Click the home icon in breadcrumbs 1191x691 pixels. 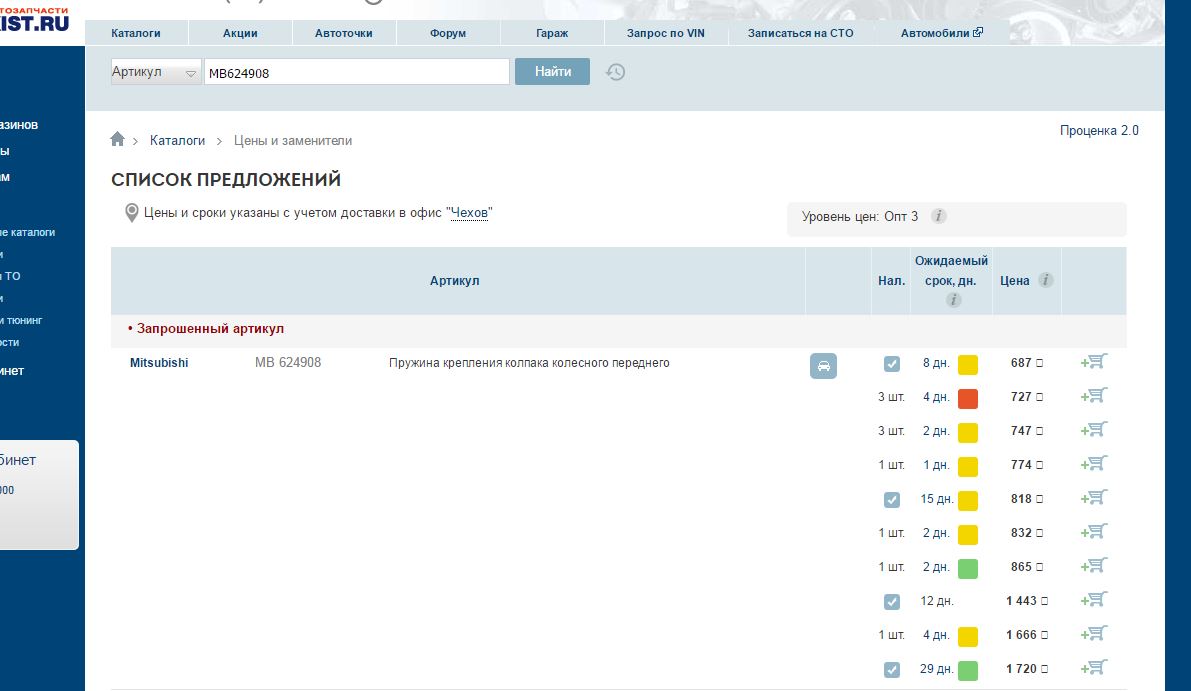pos(118,140)
